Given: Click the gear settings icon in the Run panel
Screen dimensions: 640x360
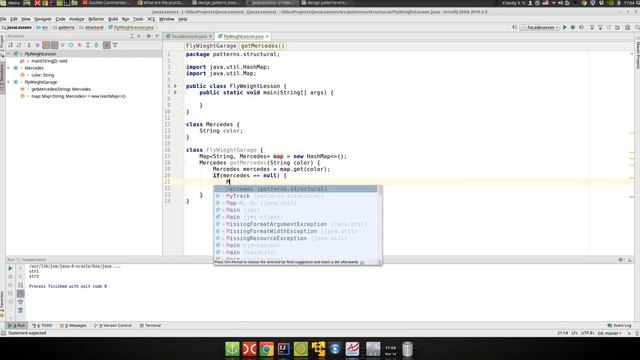Looking at the screenshot, I should tap(620, 260).
